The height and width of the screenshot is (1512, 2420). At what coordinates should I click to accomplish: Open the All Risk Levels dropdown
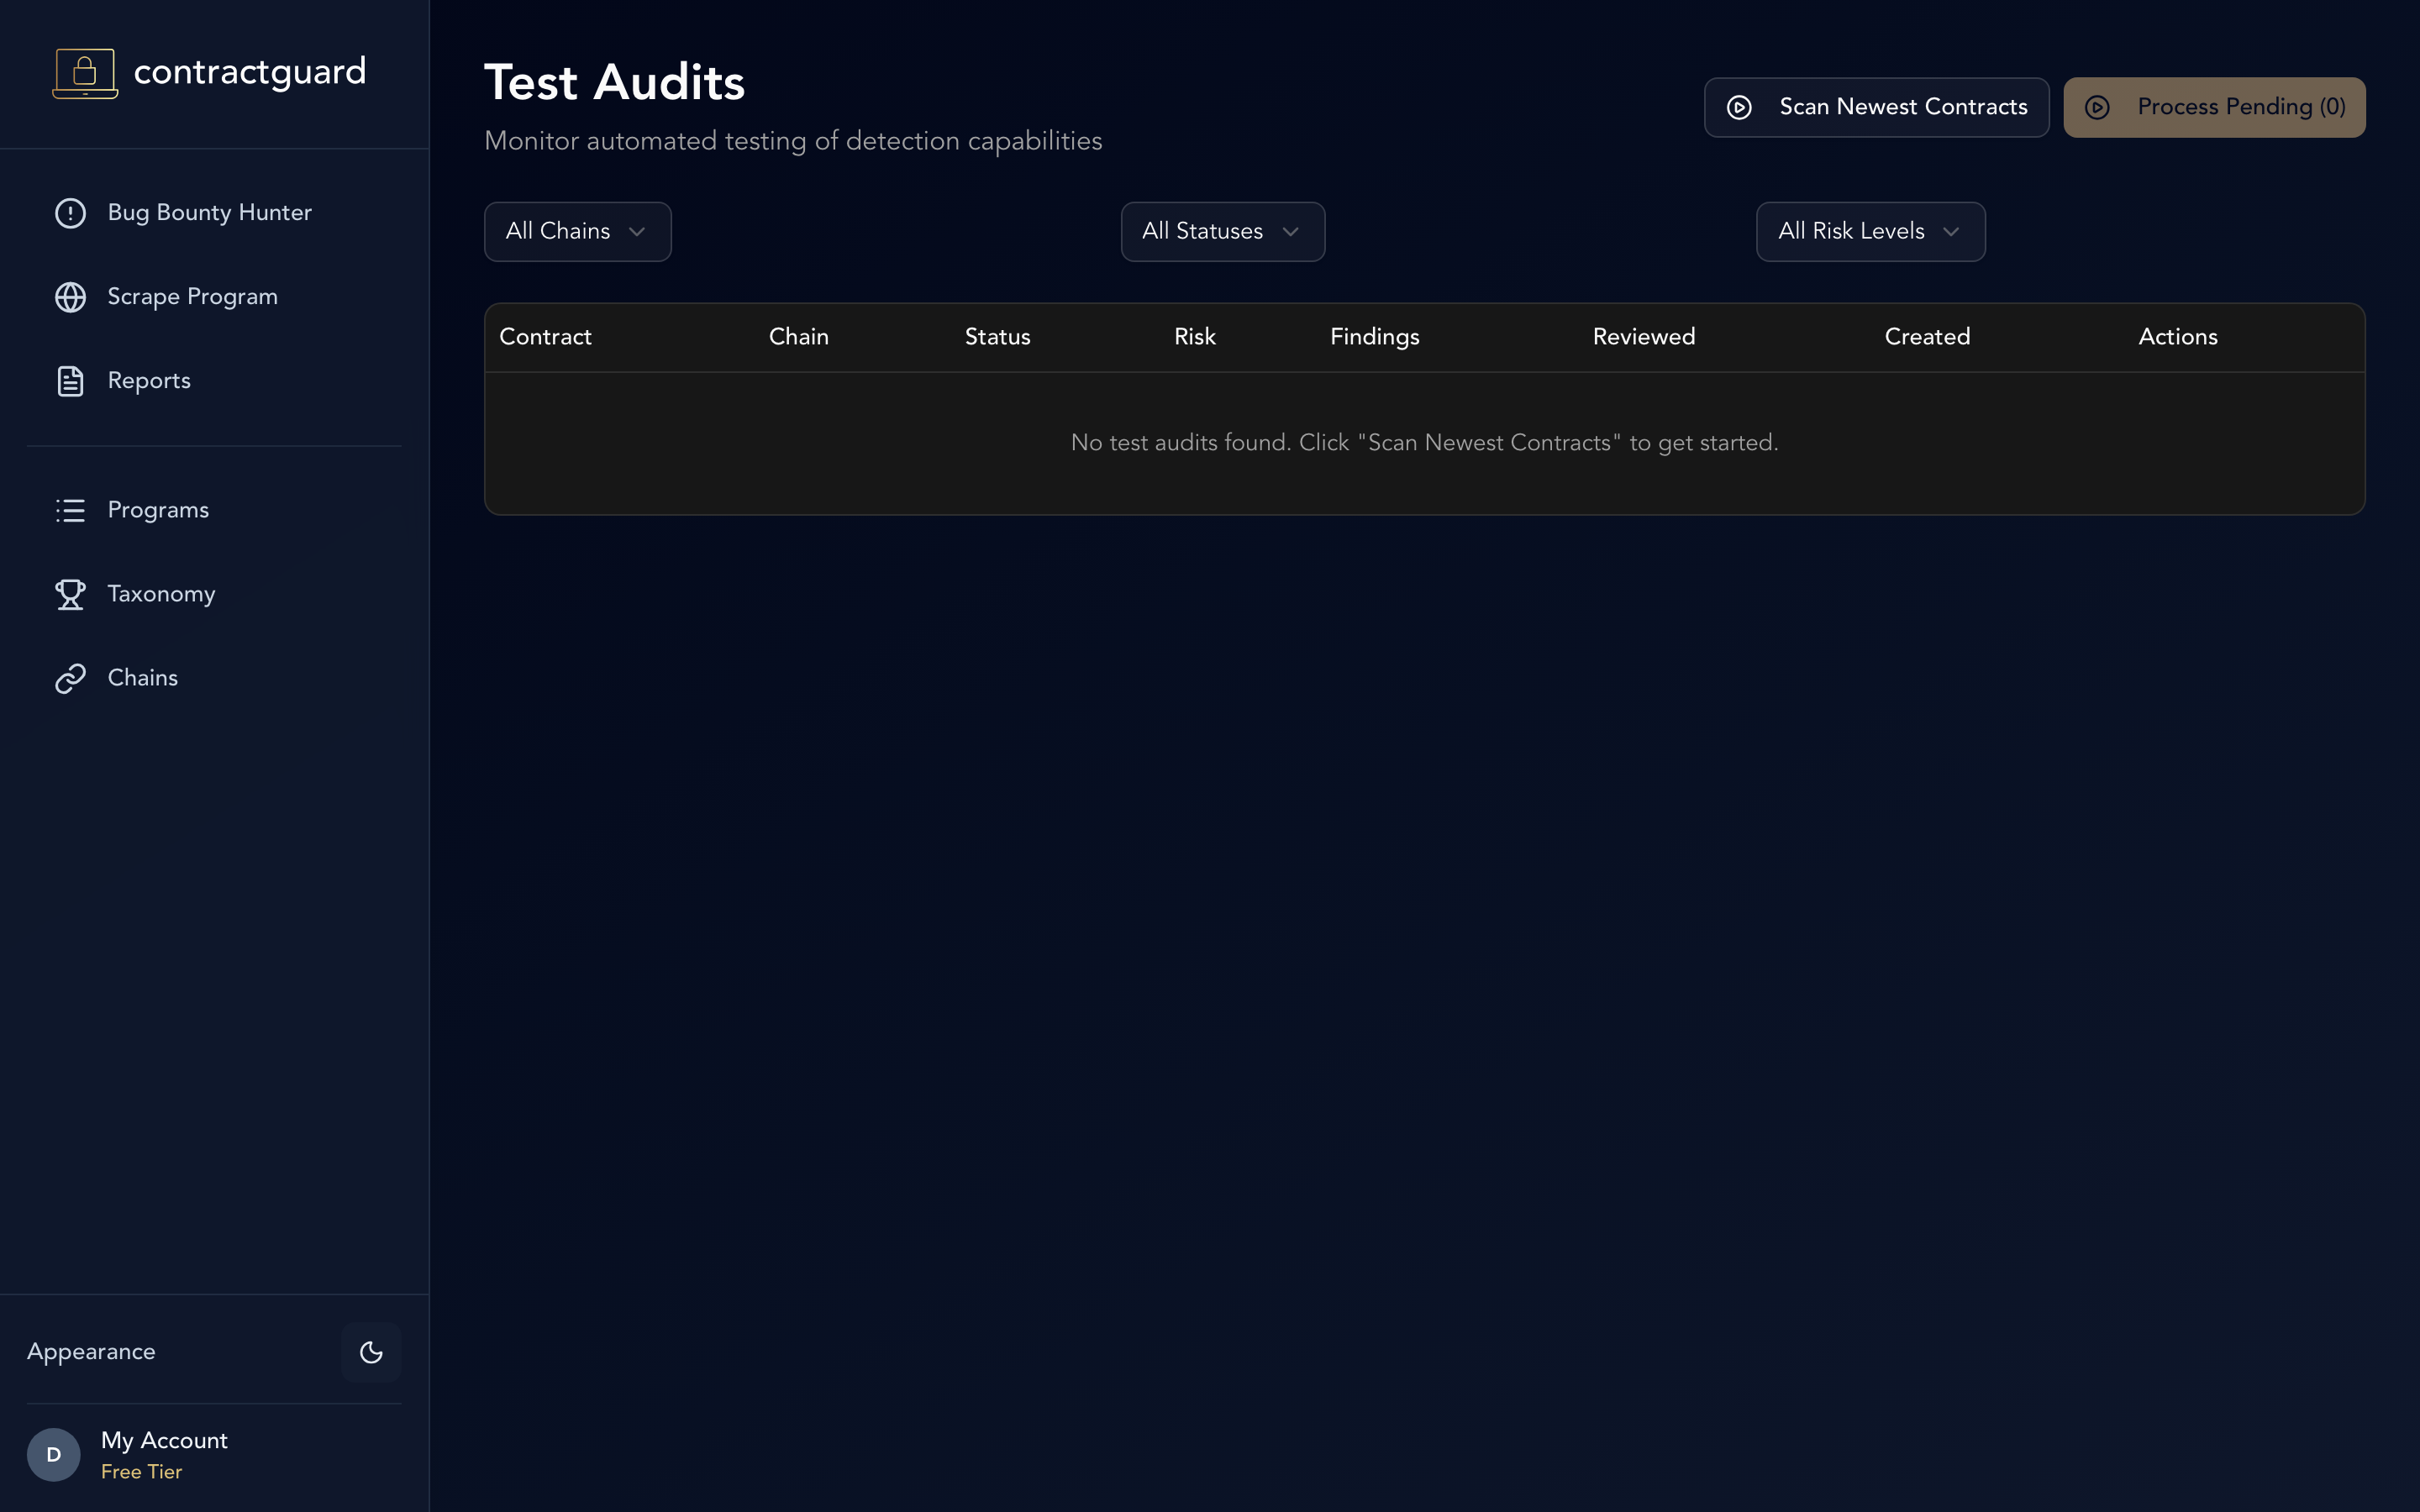[x=1871, y=231]
